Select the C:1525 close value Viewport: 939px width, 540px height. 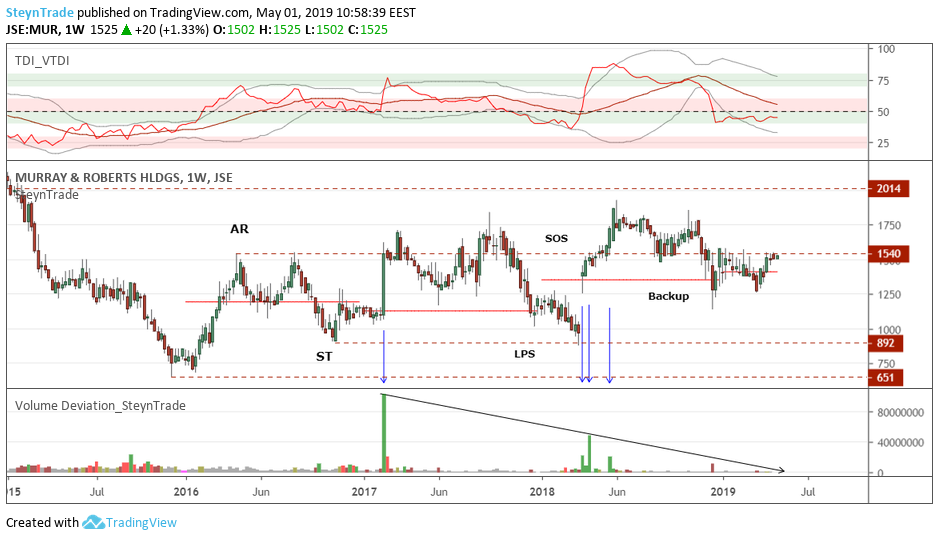point(366,29)
